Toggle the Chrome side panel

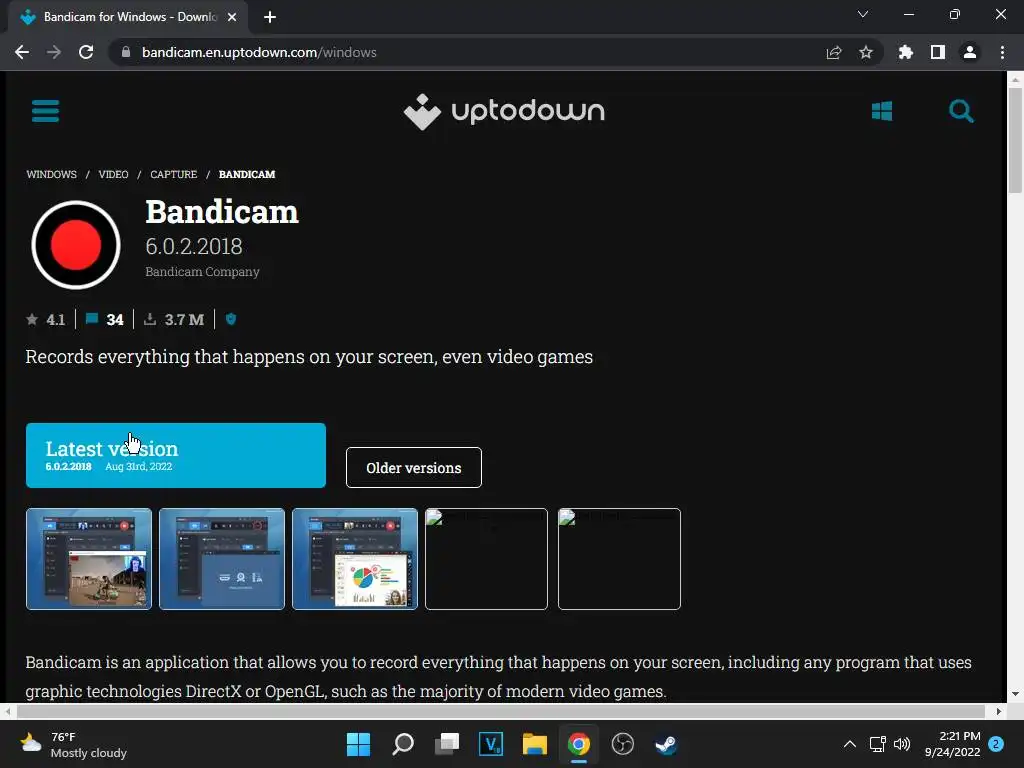pos(938,52)
